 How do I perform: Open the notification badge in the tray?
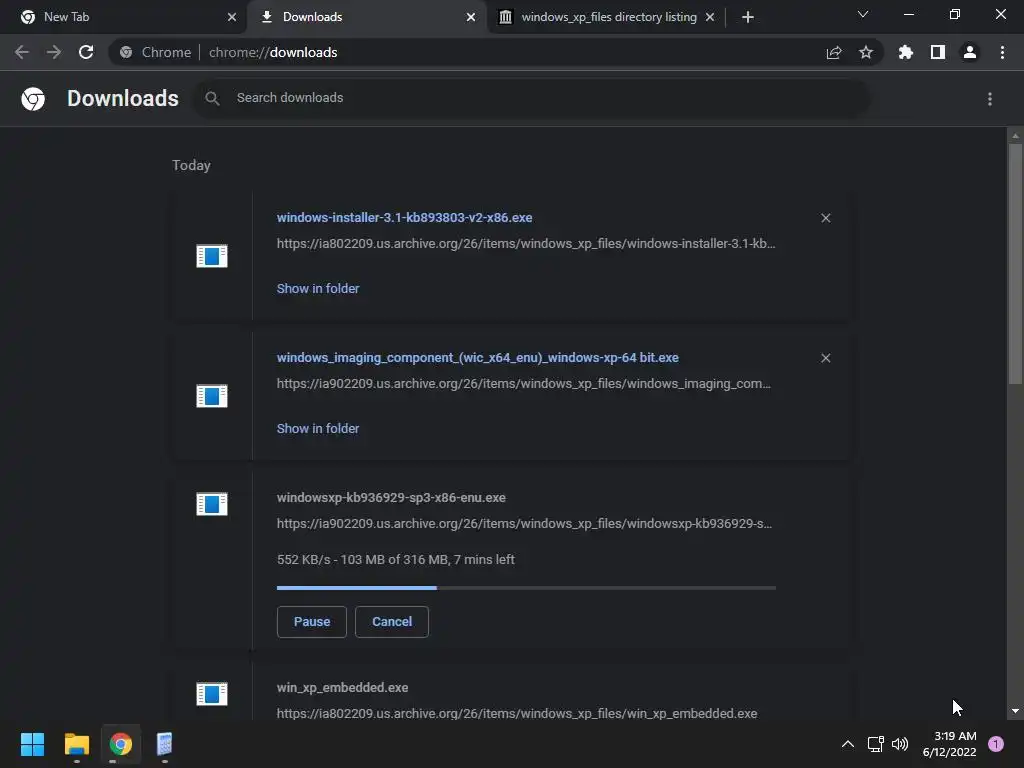996,744
